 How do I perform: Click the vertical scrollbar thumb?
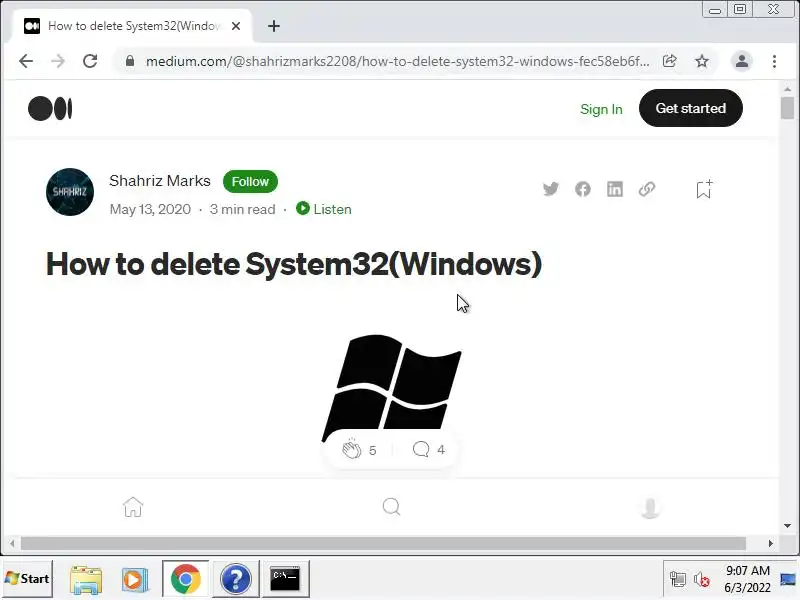tap(788, 108)
